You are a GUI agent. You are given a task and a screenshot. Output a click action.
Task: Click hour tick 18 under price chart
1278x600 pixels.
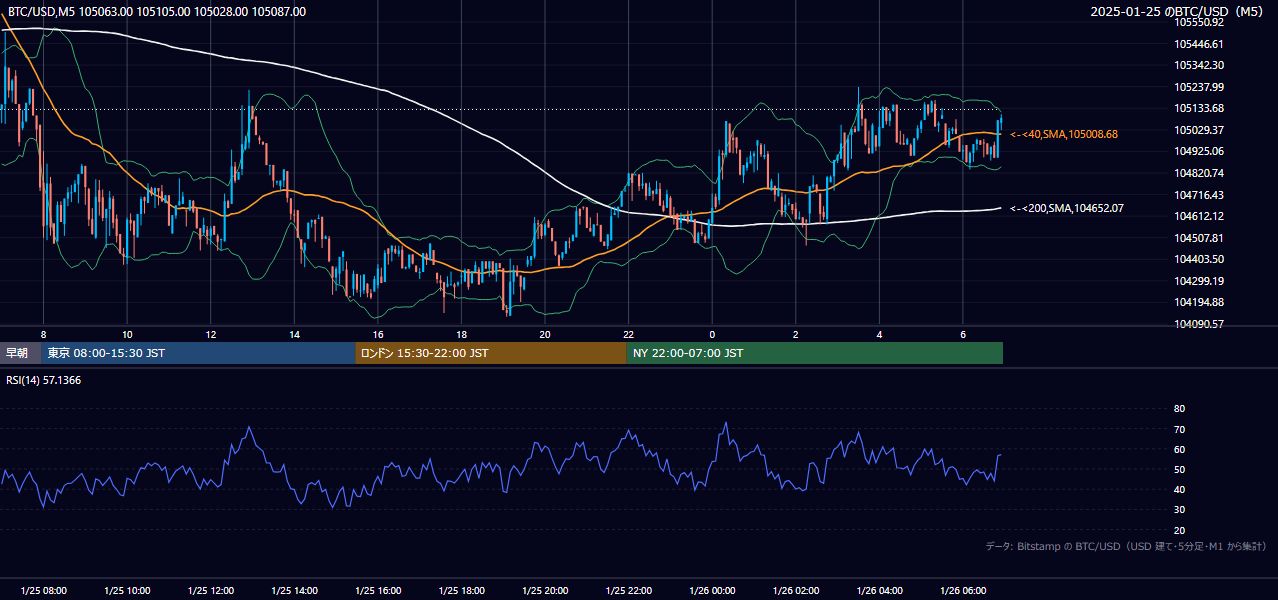(x=461, y=334)
